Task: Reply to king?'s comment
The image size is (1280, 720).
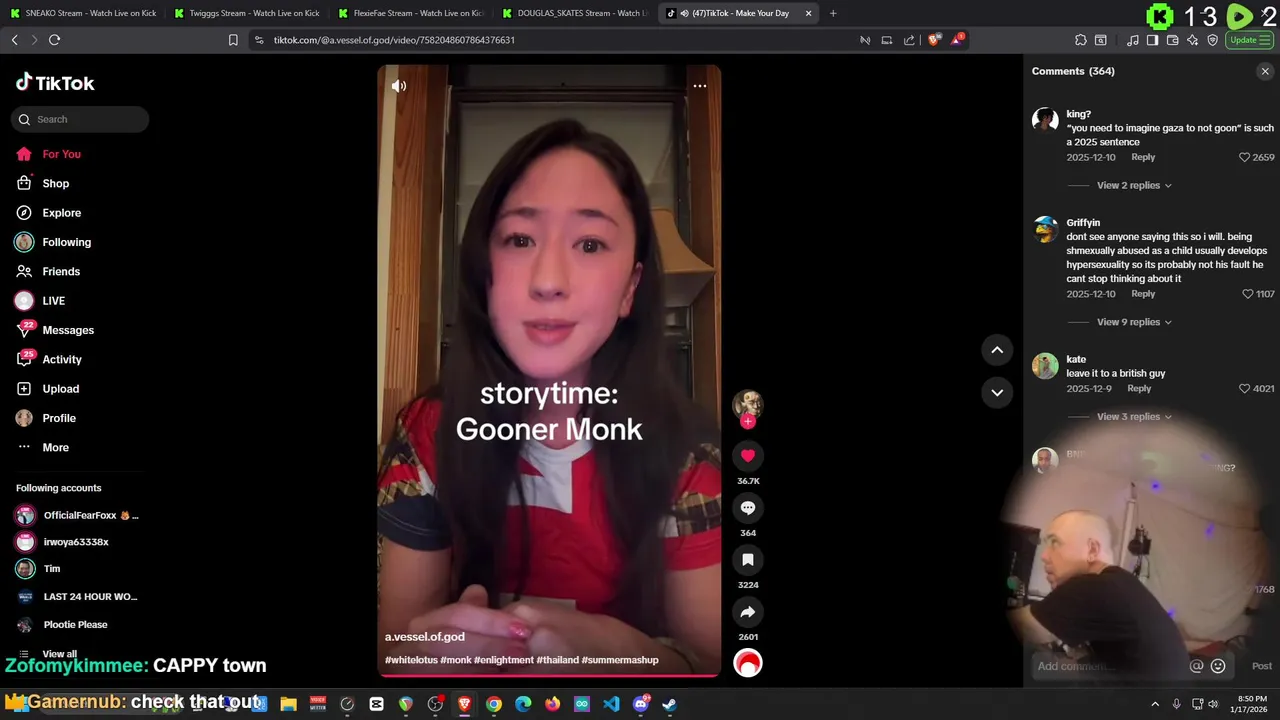Action: click(1143, 157)
